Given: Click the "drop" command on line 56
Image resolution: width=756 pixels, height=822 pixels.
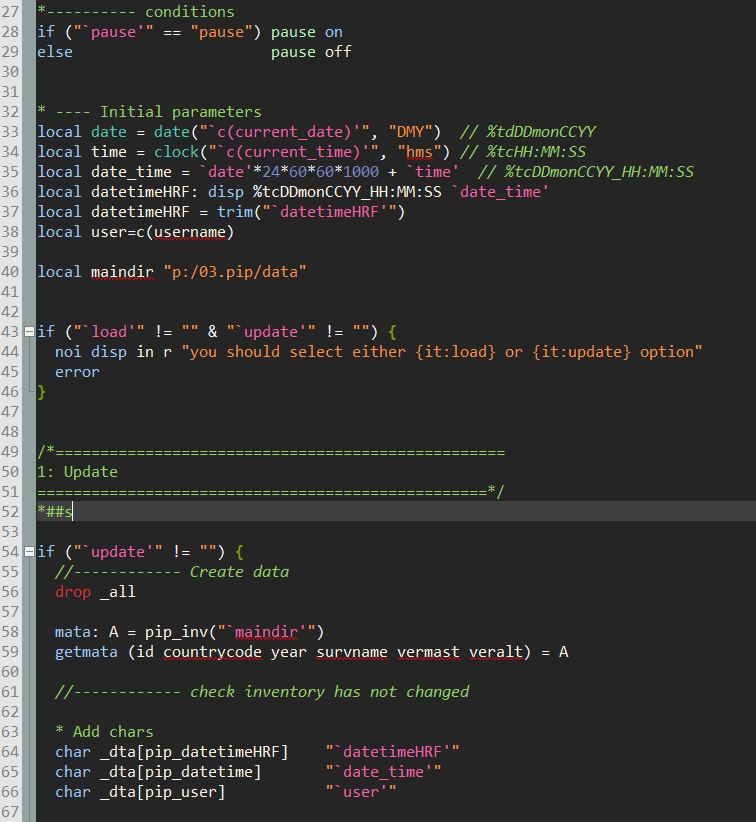Looking at the screenshot, I should (x=72, y=592).
